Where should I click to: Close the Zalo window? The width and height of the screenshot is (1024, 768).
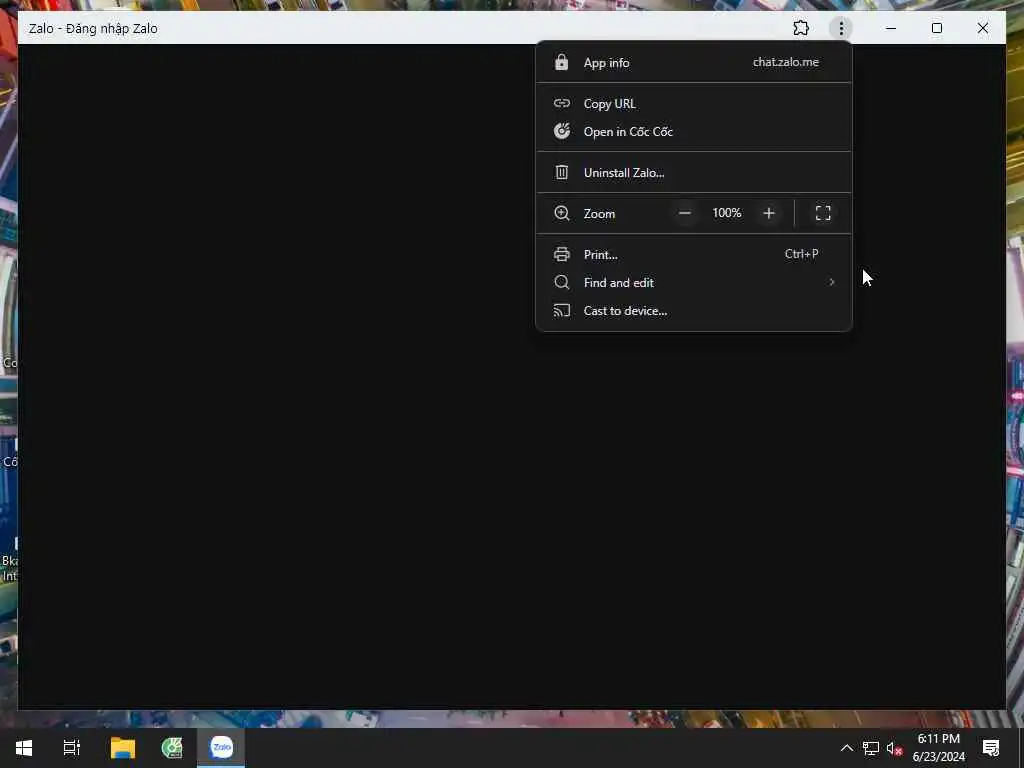[x=982, y=28]
